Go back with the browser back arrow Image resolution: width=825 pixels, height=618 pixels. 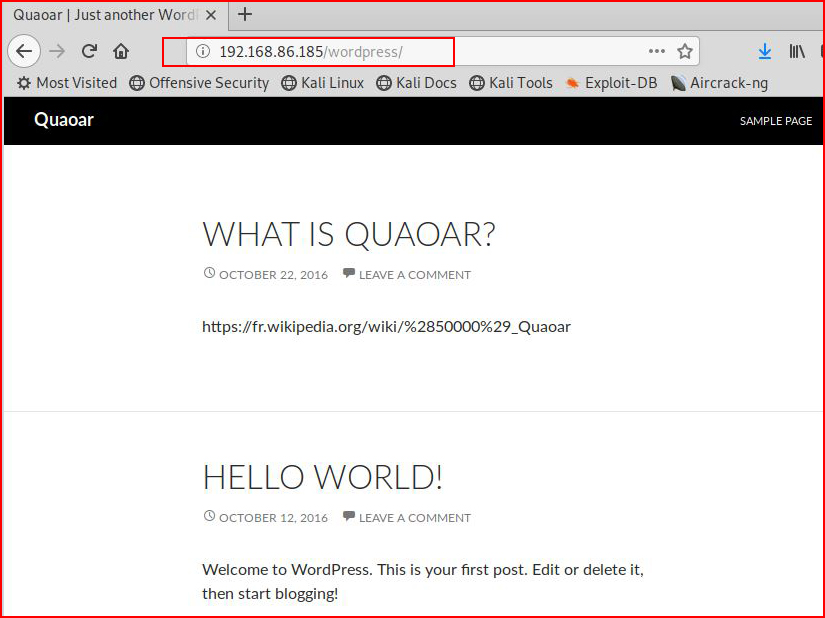click(x=24, y=51)
